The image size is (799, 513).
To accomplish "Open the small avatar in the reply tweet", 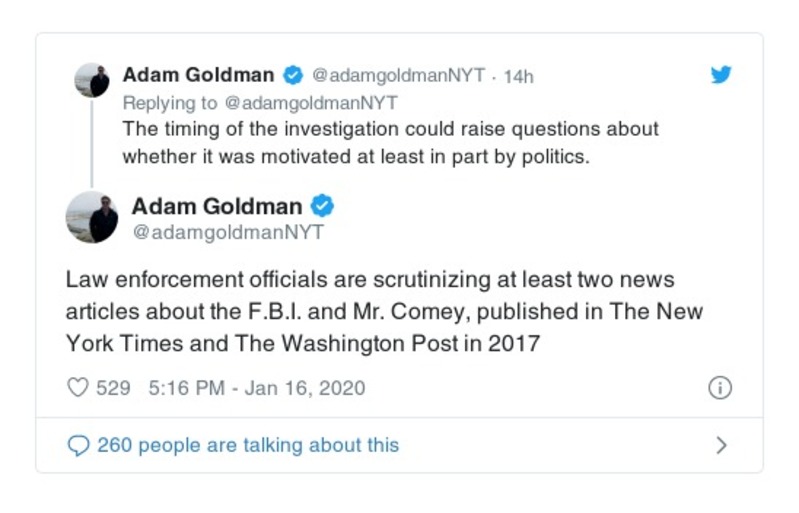I will click(92, 80).
